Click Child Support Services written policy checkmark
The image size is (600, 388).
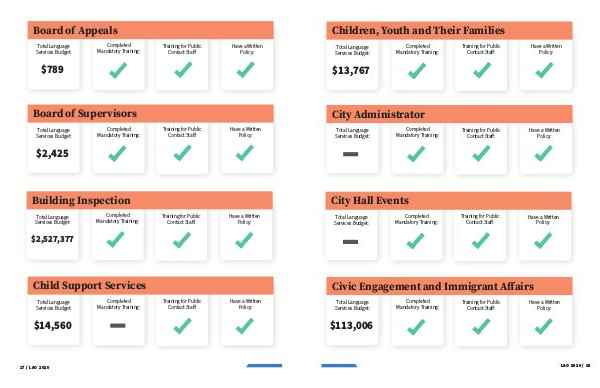point(245,326)
